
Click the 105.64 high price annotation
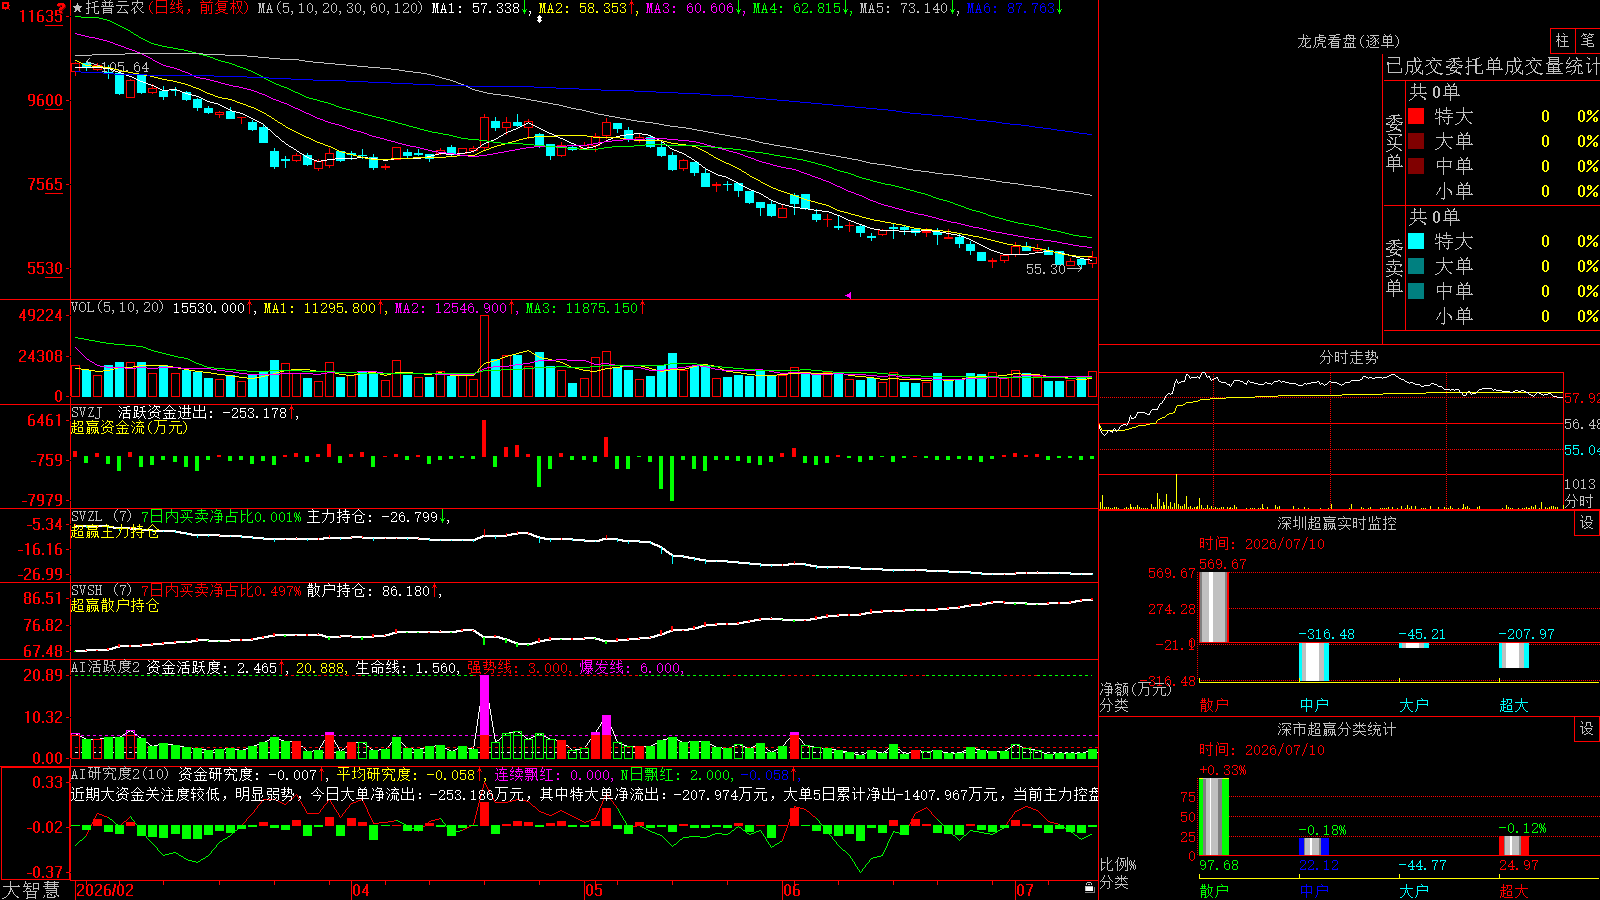[x=125, y=68]
